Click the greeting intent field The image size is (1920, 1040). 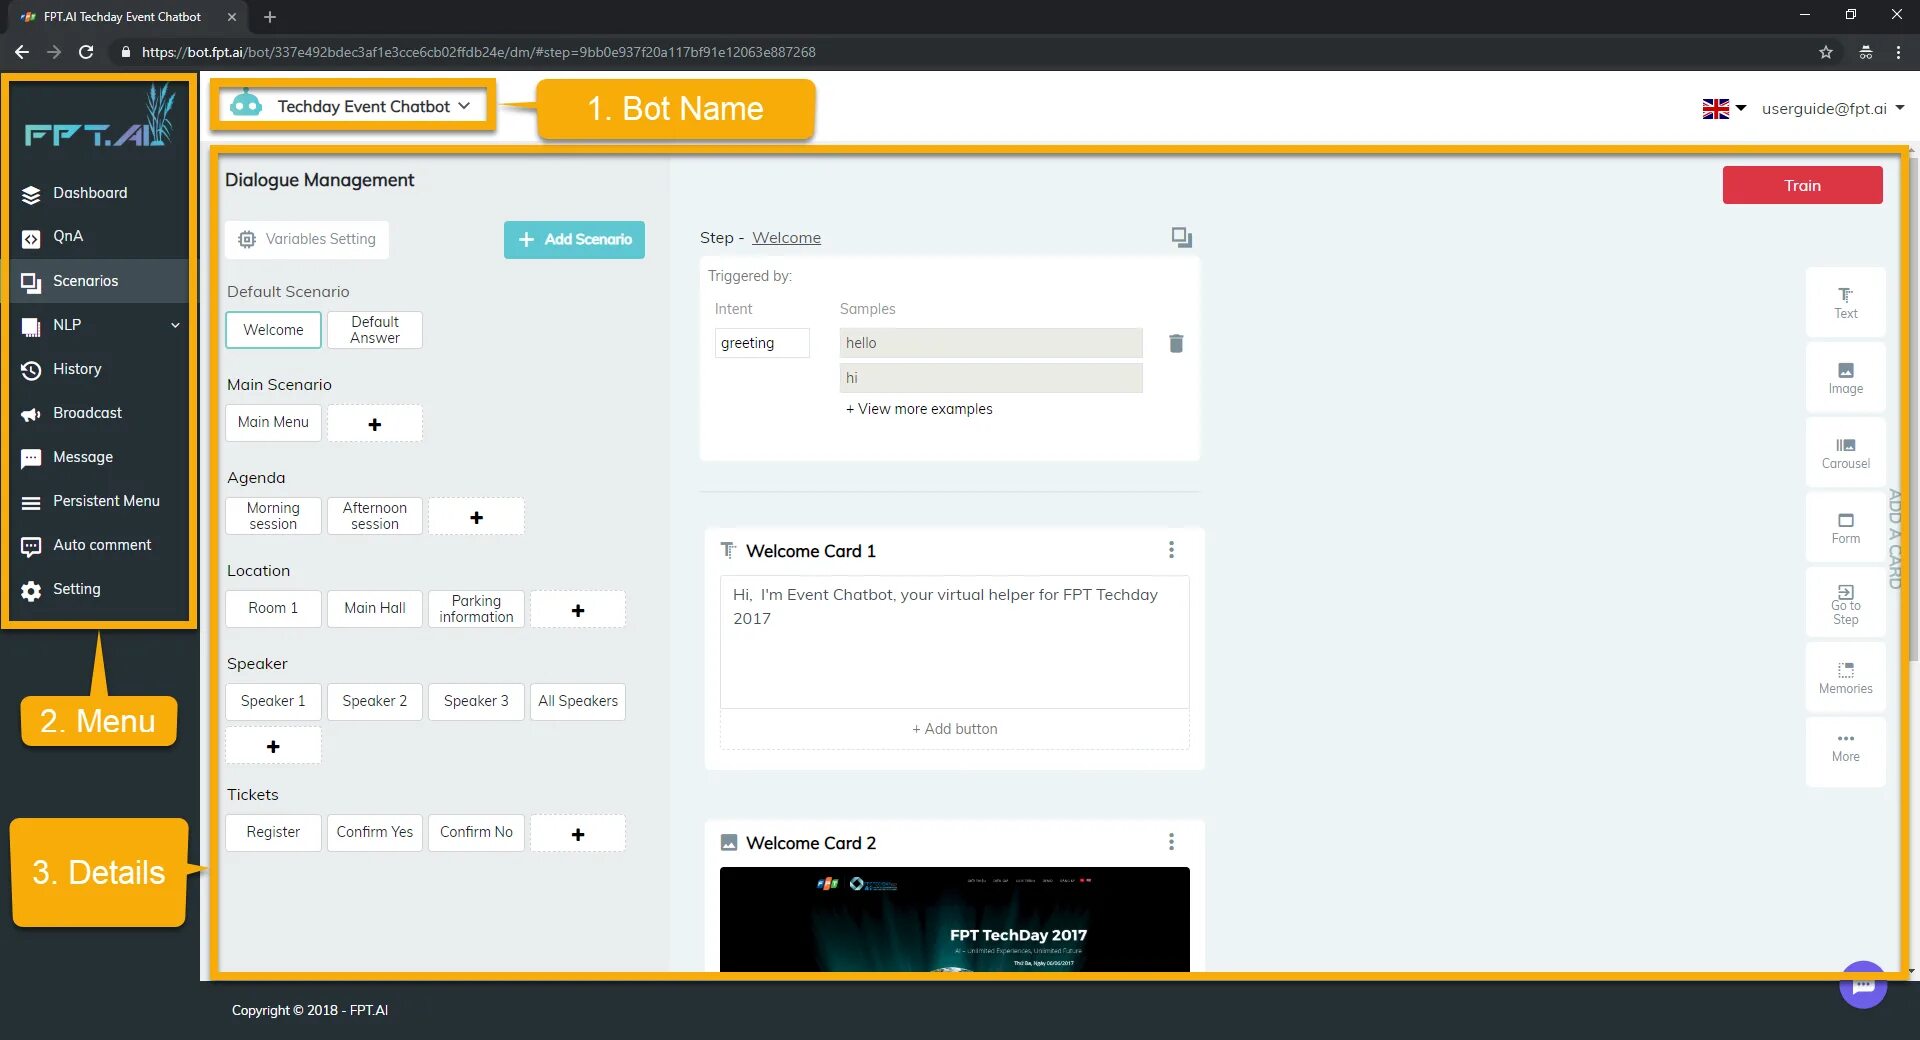point(762,343)
